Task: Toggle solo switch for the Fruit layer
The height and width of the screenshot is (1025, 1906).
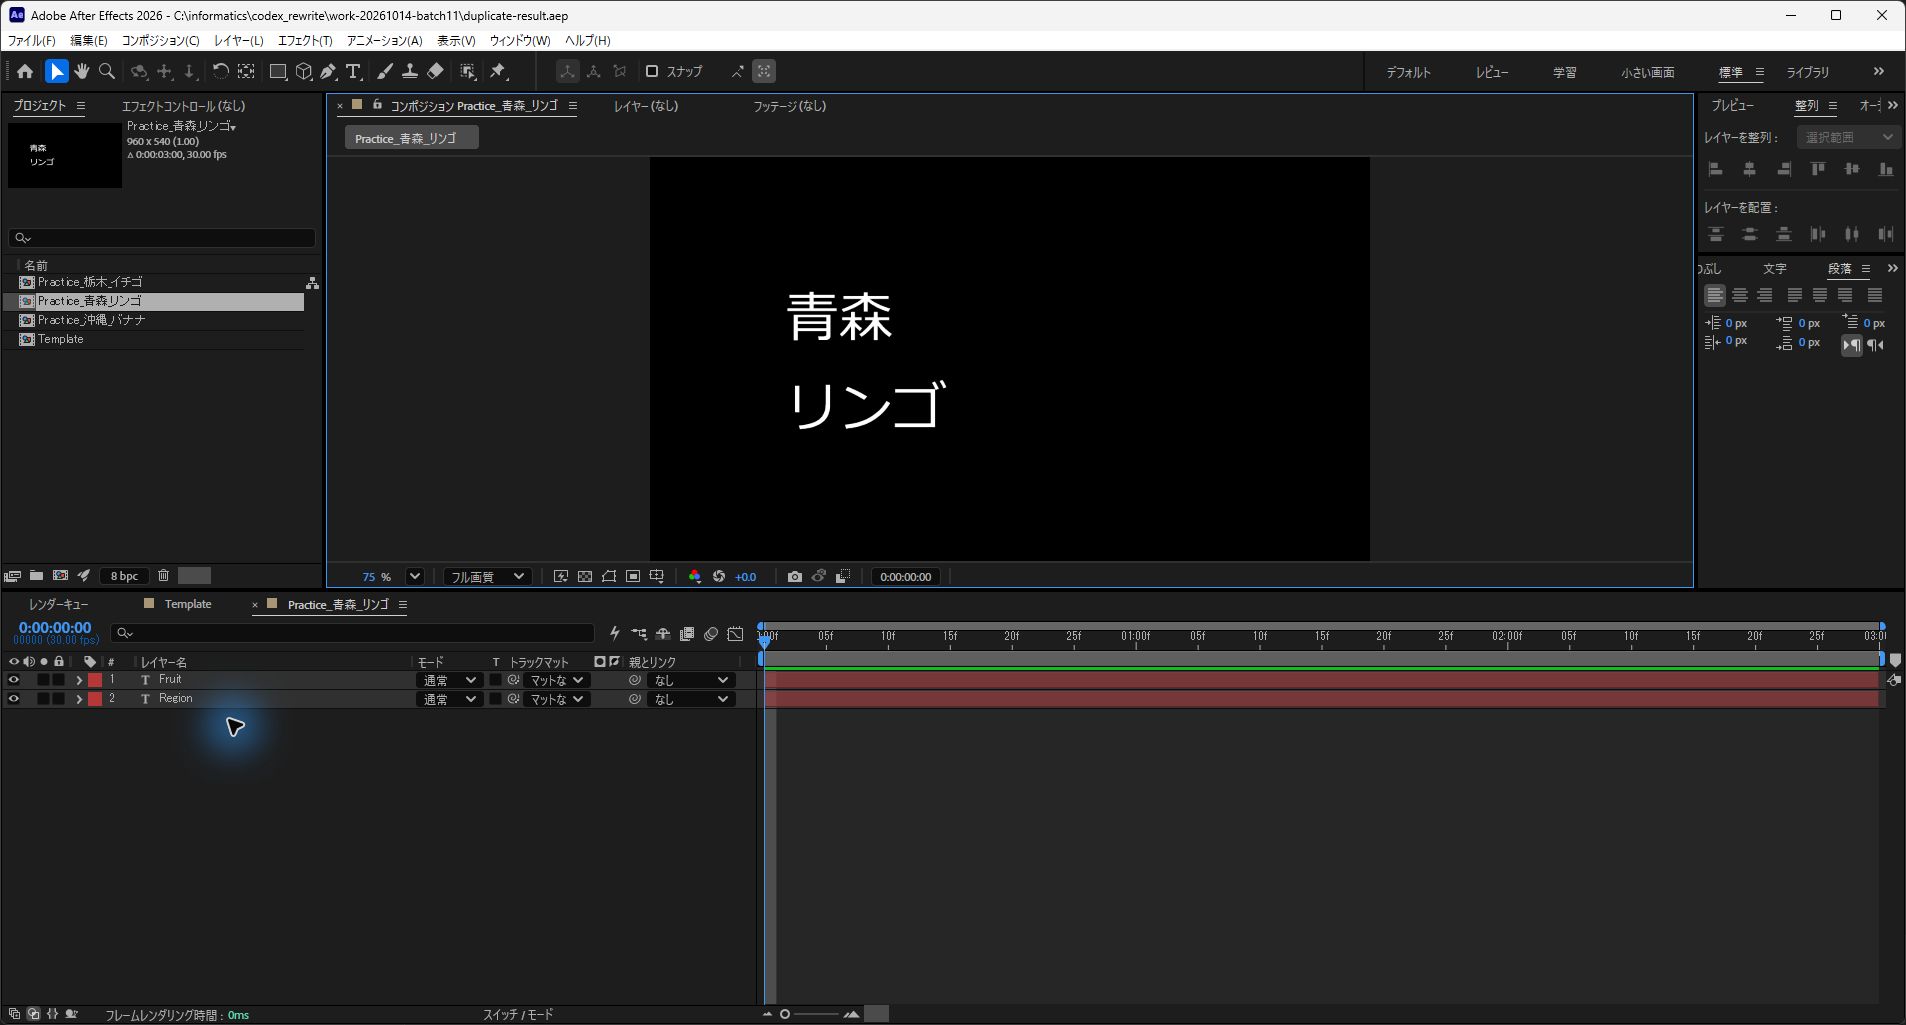Action: (x=43, y=680)
